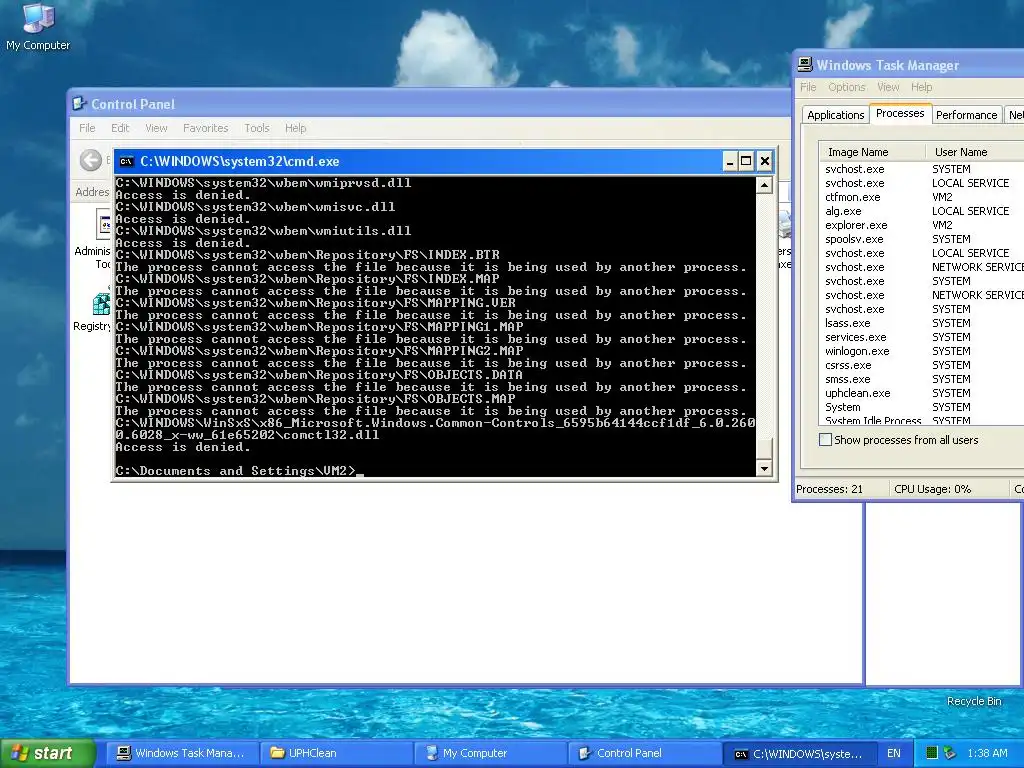The image size is (1024, 768).
Task: Select explorer.exe process row
Action: point(921,225)
